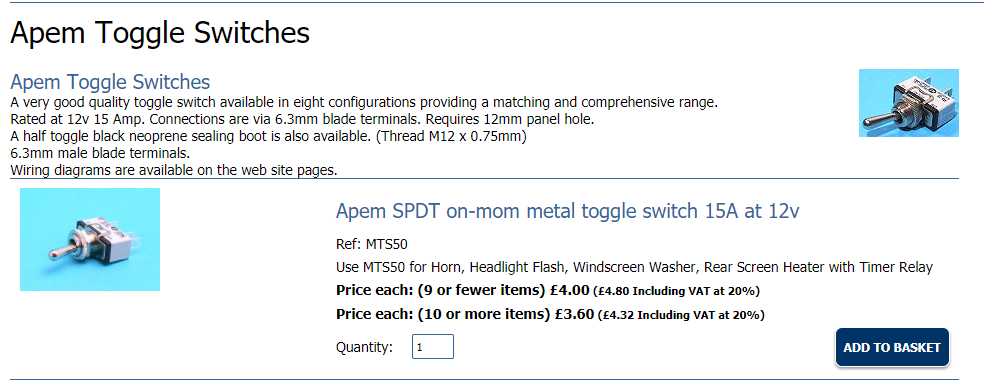The height and width of the screenshot is (388, 997).
Task: Click the neoprene sealing boot sentence
Action: [269, 136]
